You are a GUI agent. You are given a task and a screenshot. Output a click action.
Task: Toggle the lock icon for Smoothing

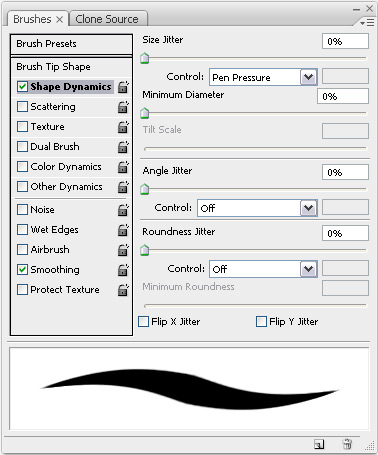123,270
